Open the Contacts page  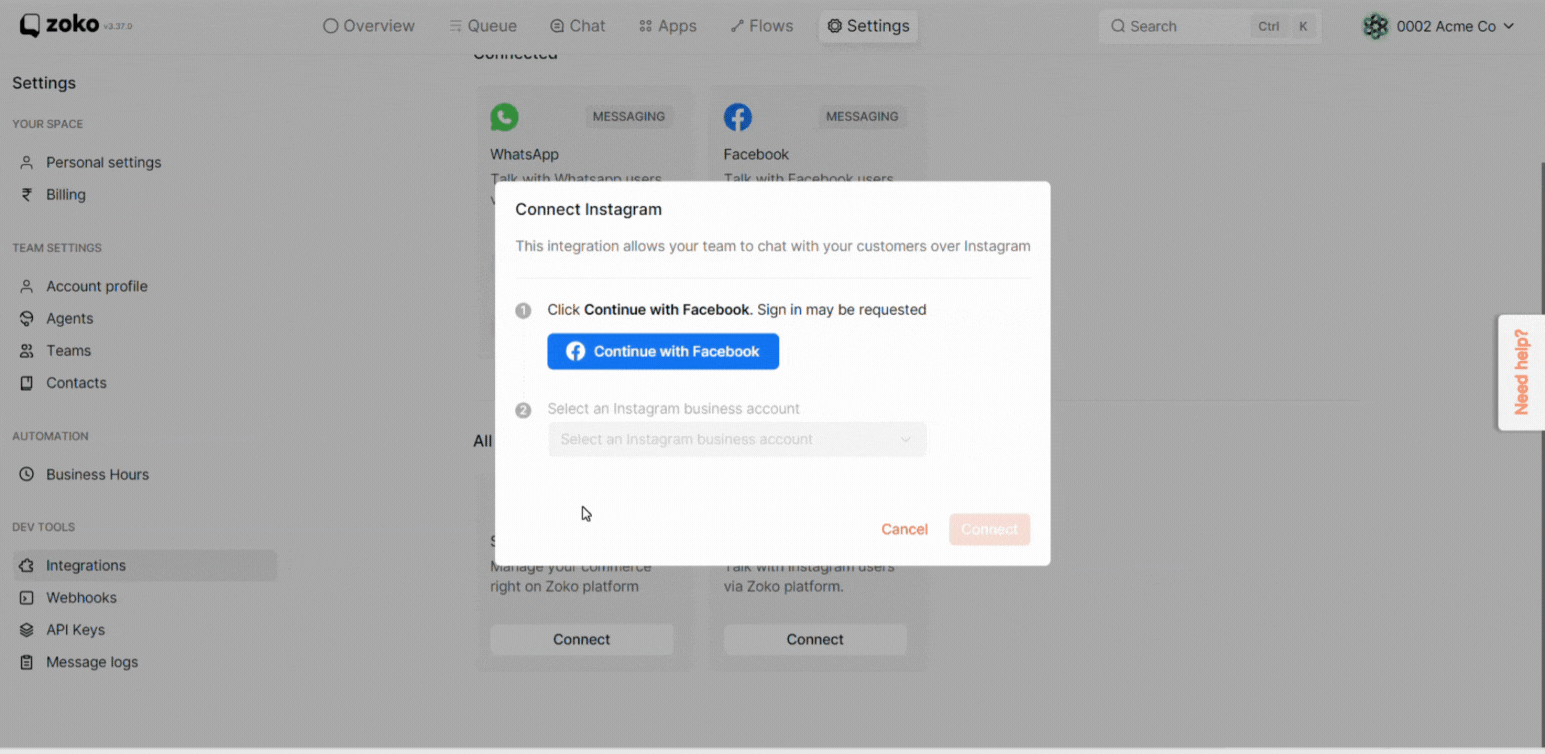76,382
